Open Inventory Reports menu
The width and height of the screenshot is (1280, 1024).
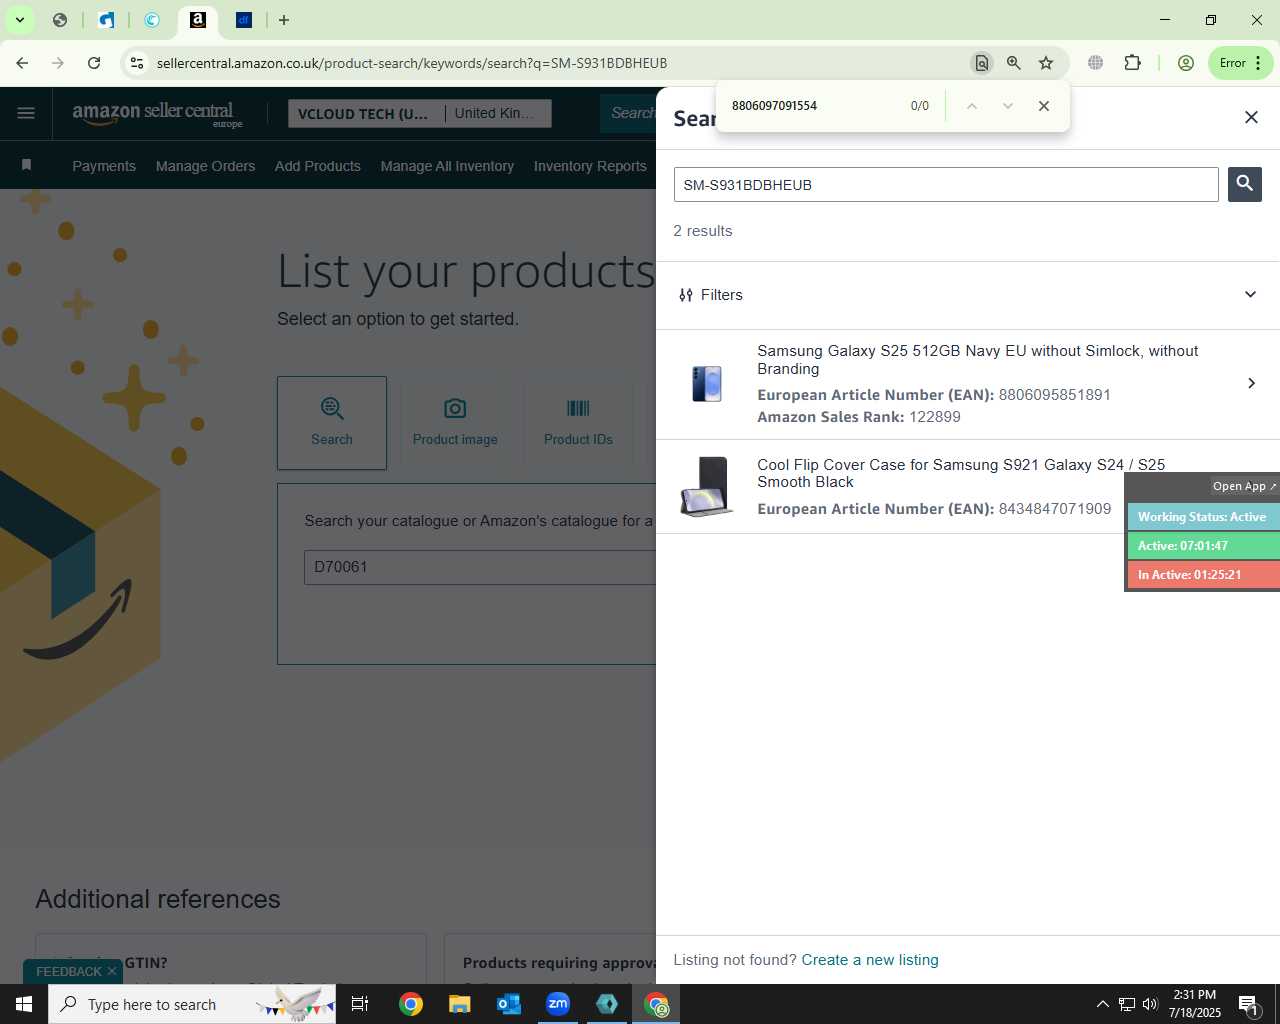(590, 166)
